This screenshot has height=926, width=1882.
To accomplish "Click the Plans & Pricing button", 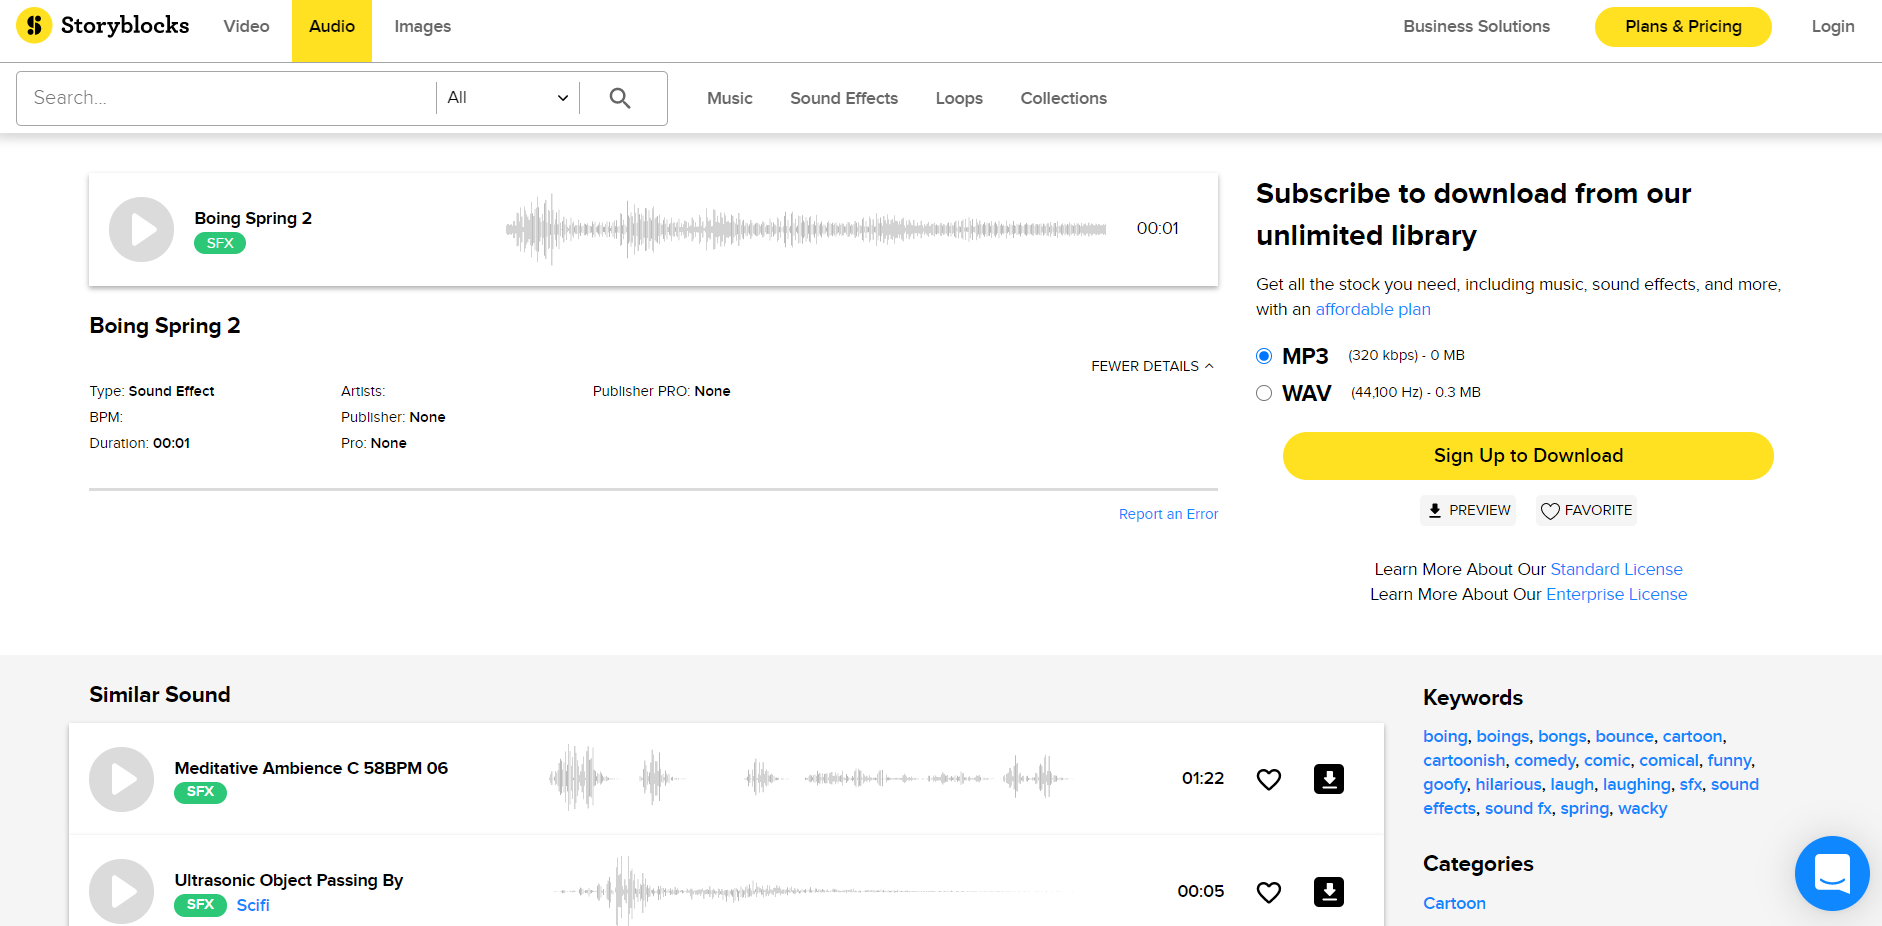I will [1683, 27].
